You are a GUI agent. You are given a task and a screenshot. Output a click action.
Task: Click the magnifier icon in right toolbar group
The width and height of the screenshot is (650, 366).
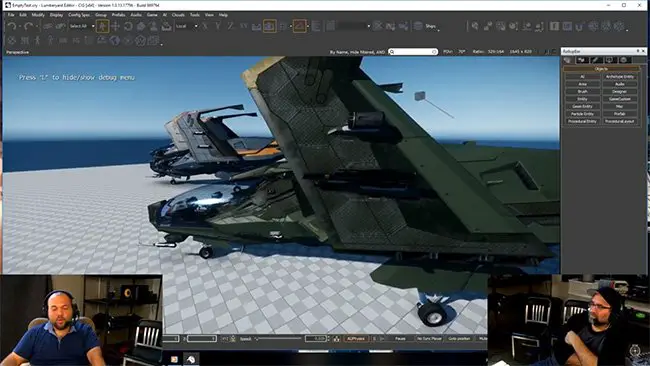475,26
